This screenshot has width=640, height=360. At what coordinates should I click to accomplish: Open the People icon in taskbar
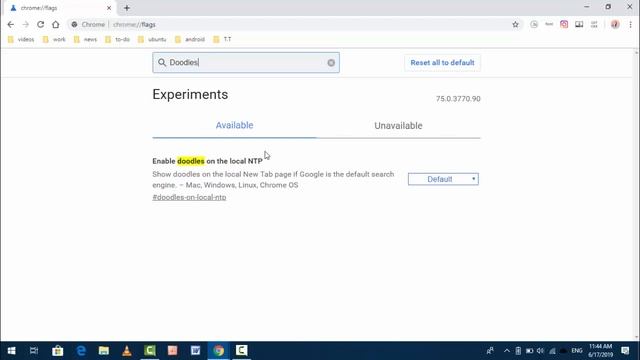tap(490, 351)
